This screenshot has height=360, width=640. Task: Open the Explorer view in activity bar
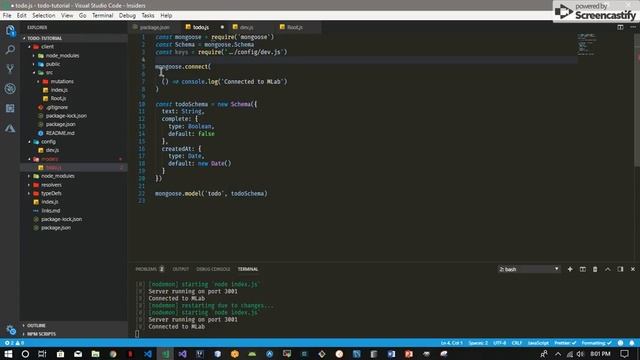coord(10,30)
